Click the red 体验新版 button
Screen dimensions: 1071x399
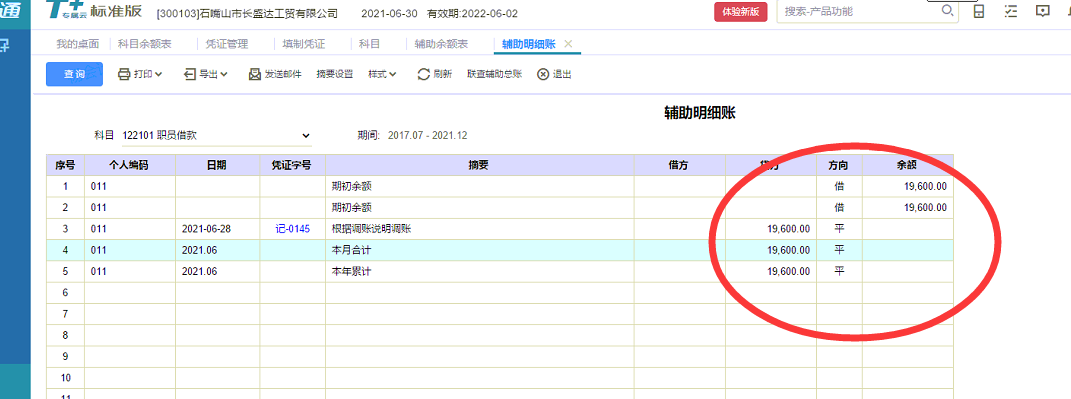[x=741, y=12]
